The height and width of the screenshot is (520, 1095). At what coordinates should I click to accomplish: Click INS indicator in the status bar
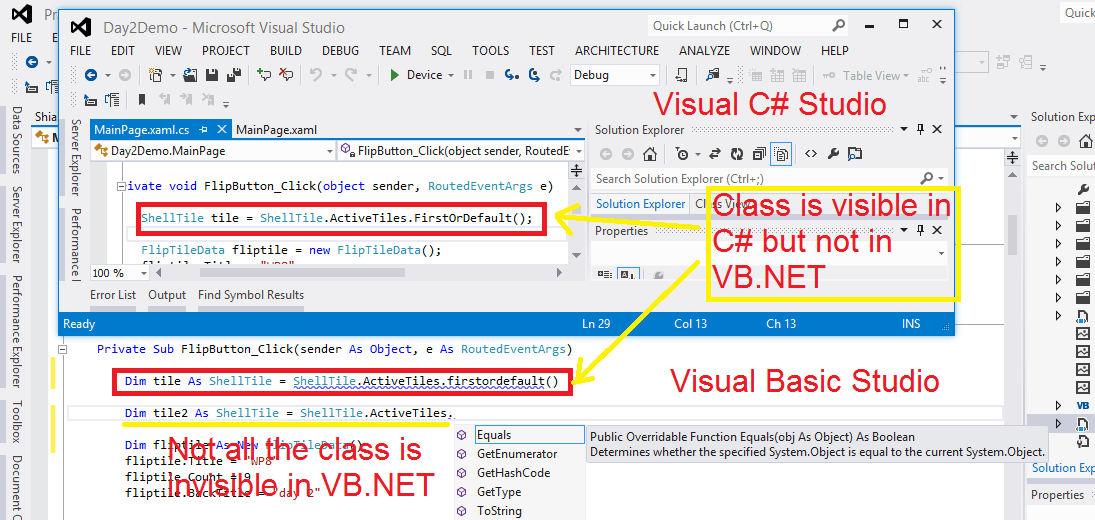click(x=911, y=324)
